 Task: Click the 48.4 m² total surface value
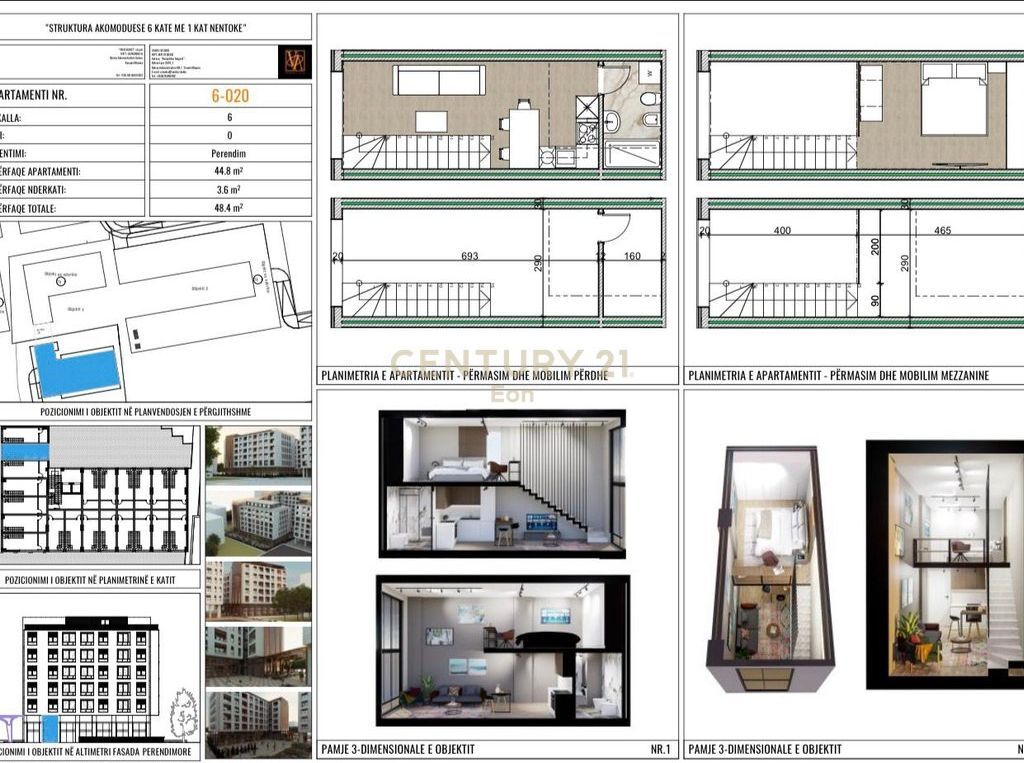click(x=230, y=208)
